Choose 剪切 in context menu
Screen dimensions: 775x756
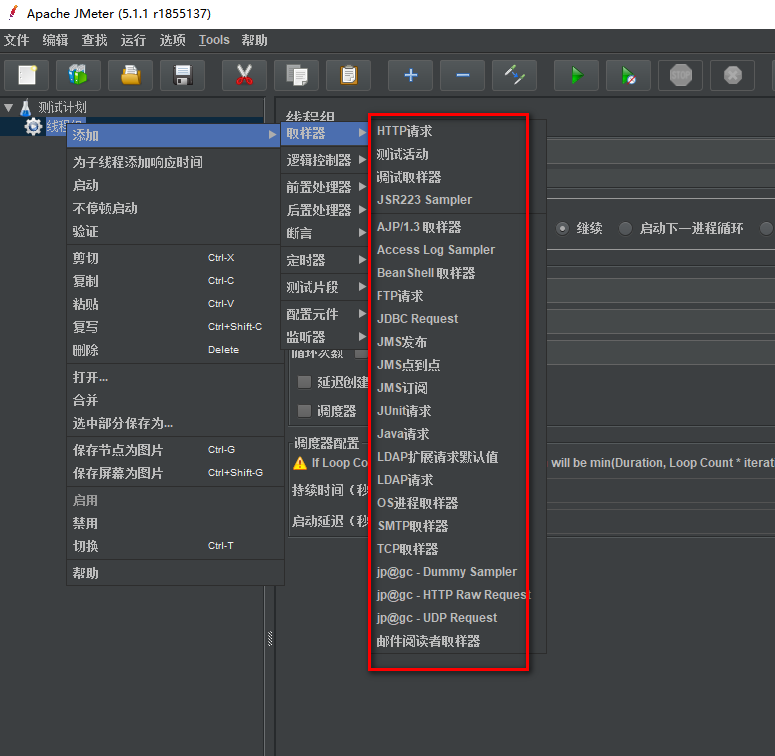tap(173, 258)
